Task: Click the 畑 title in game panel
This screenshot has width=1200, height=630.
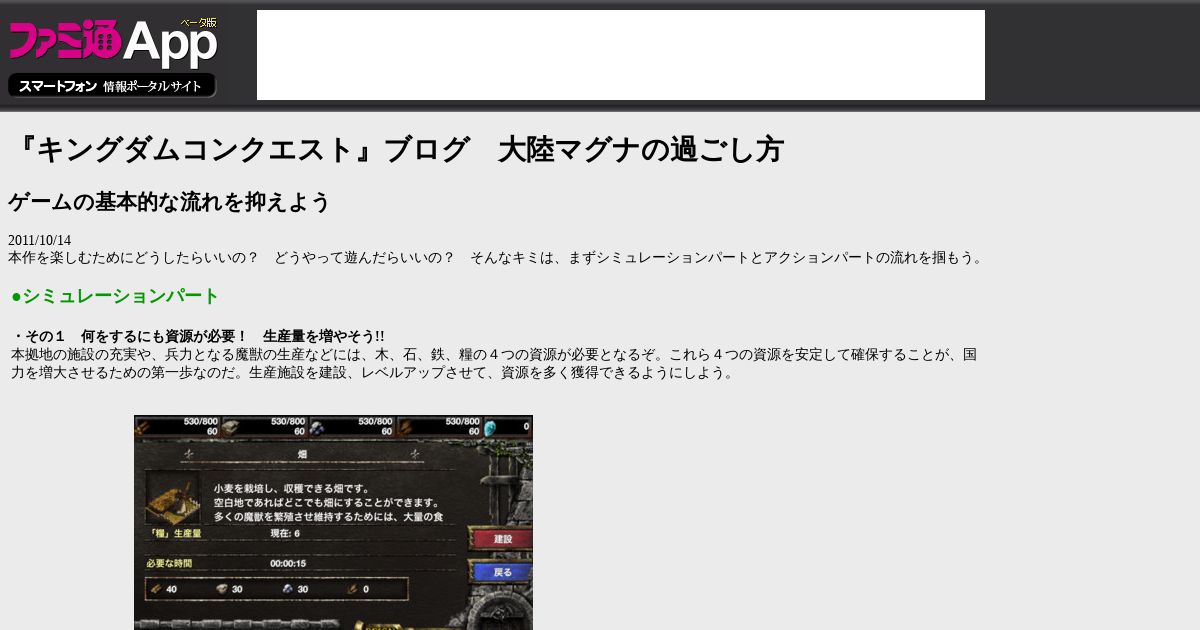Action: pos(303,454)
